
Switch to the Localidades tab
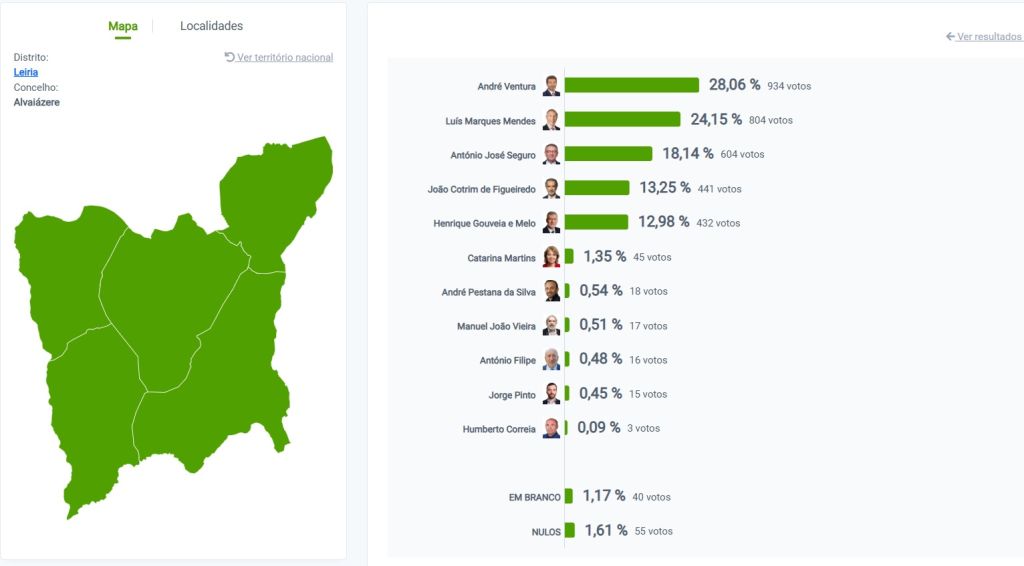[x=211, y=26]
